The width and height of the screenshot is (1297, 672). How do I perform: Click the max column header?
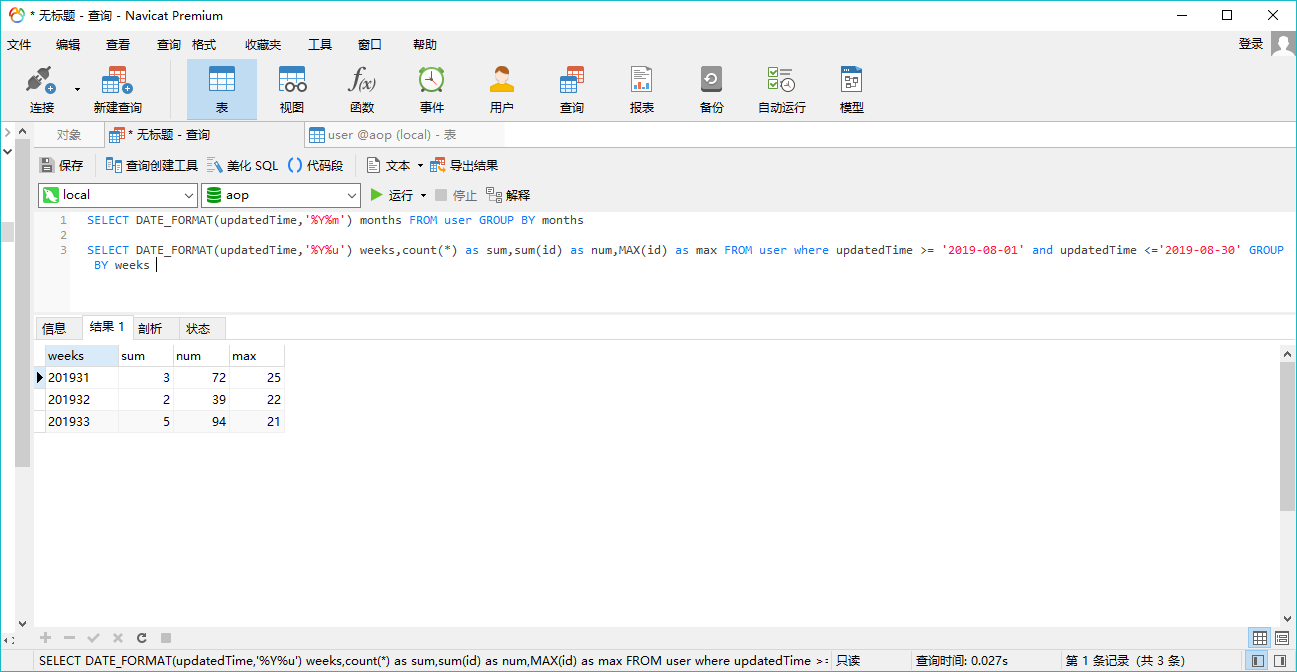click(x=257, y=356)
